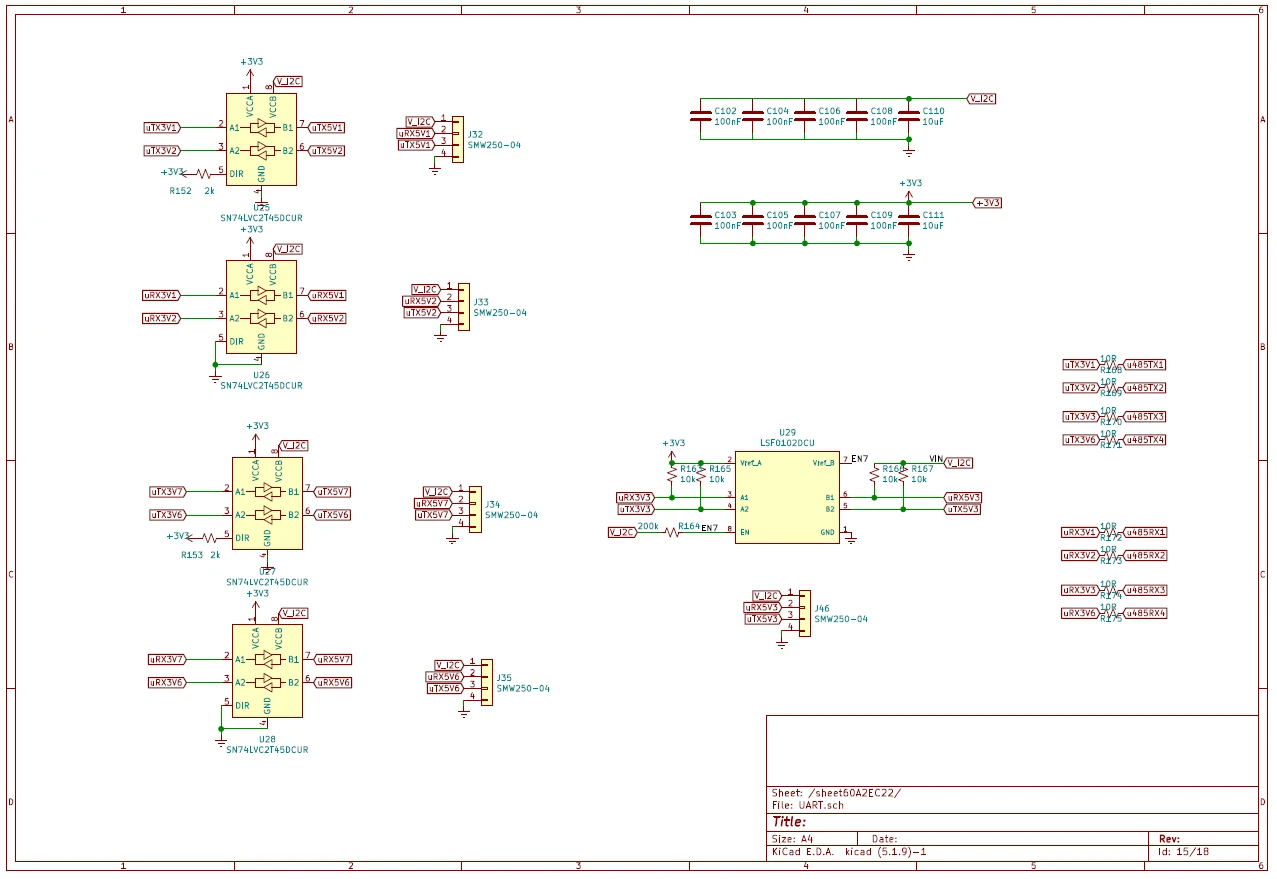Click connector J35 SMW250-04
This screenshot has height=879, width=1277.
coord(487,682)
